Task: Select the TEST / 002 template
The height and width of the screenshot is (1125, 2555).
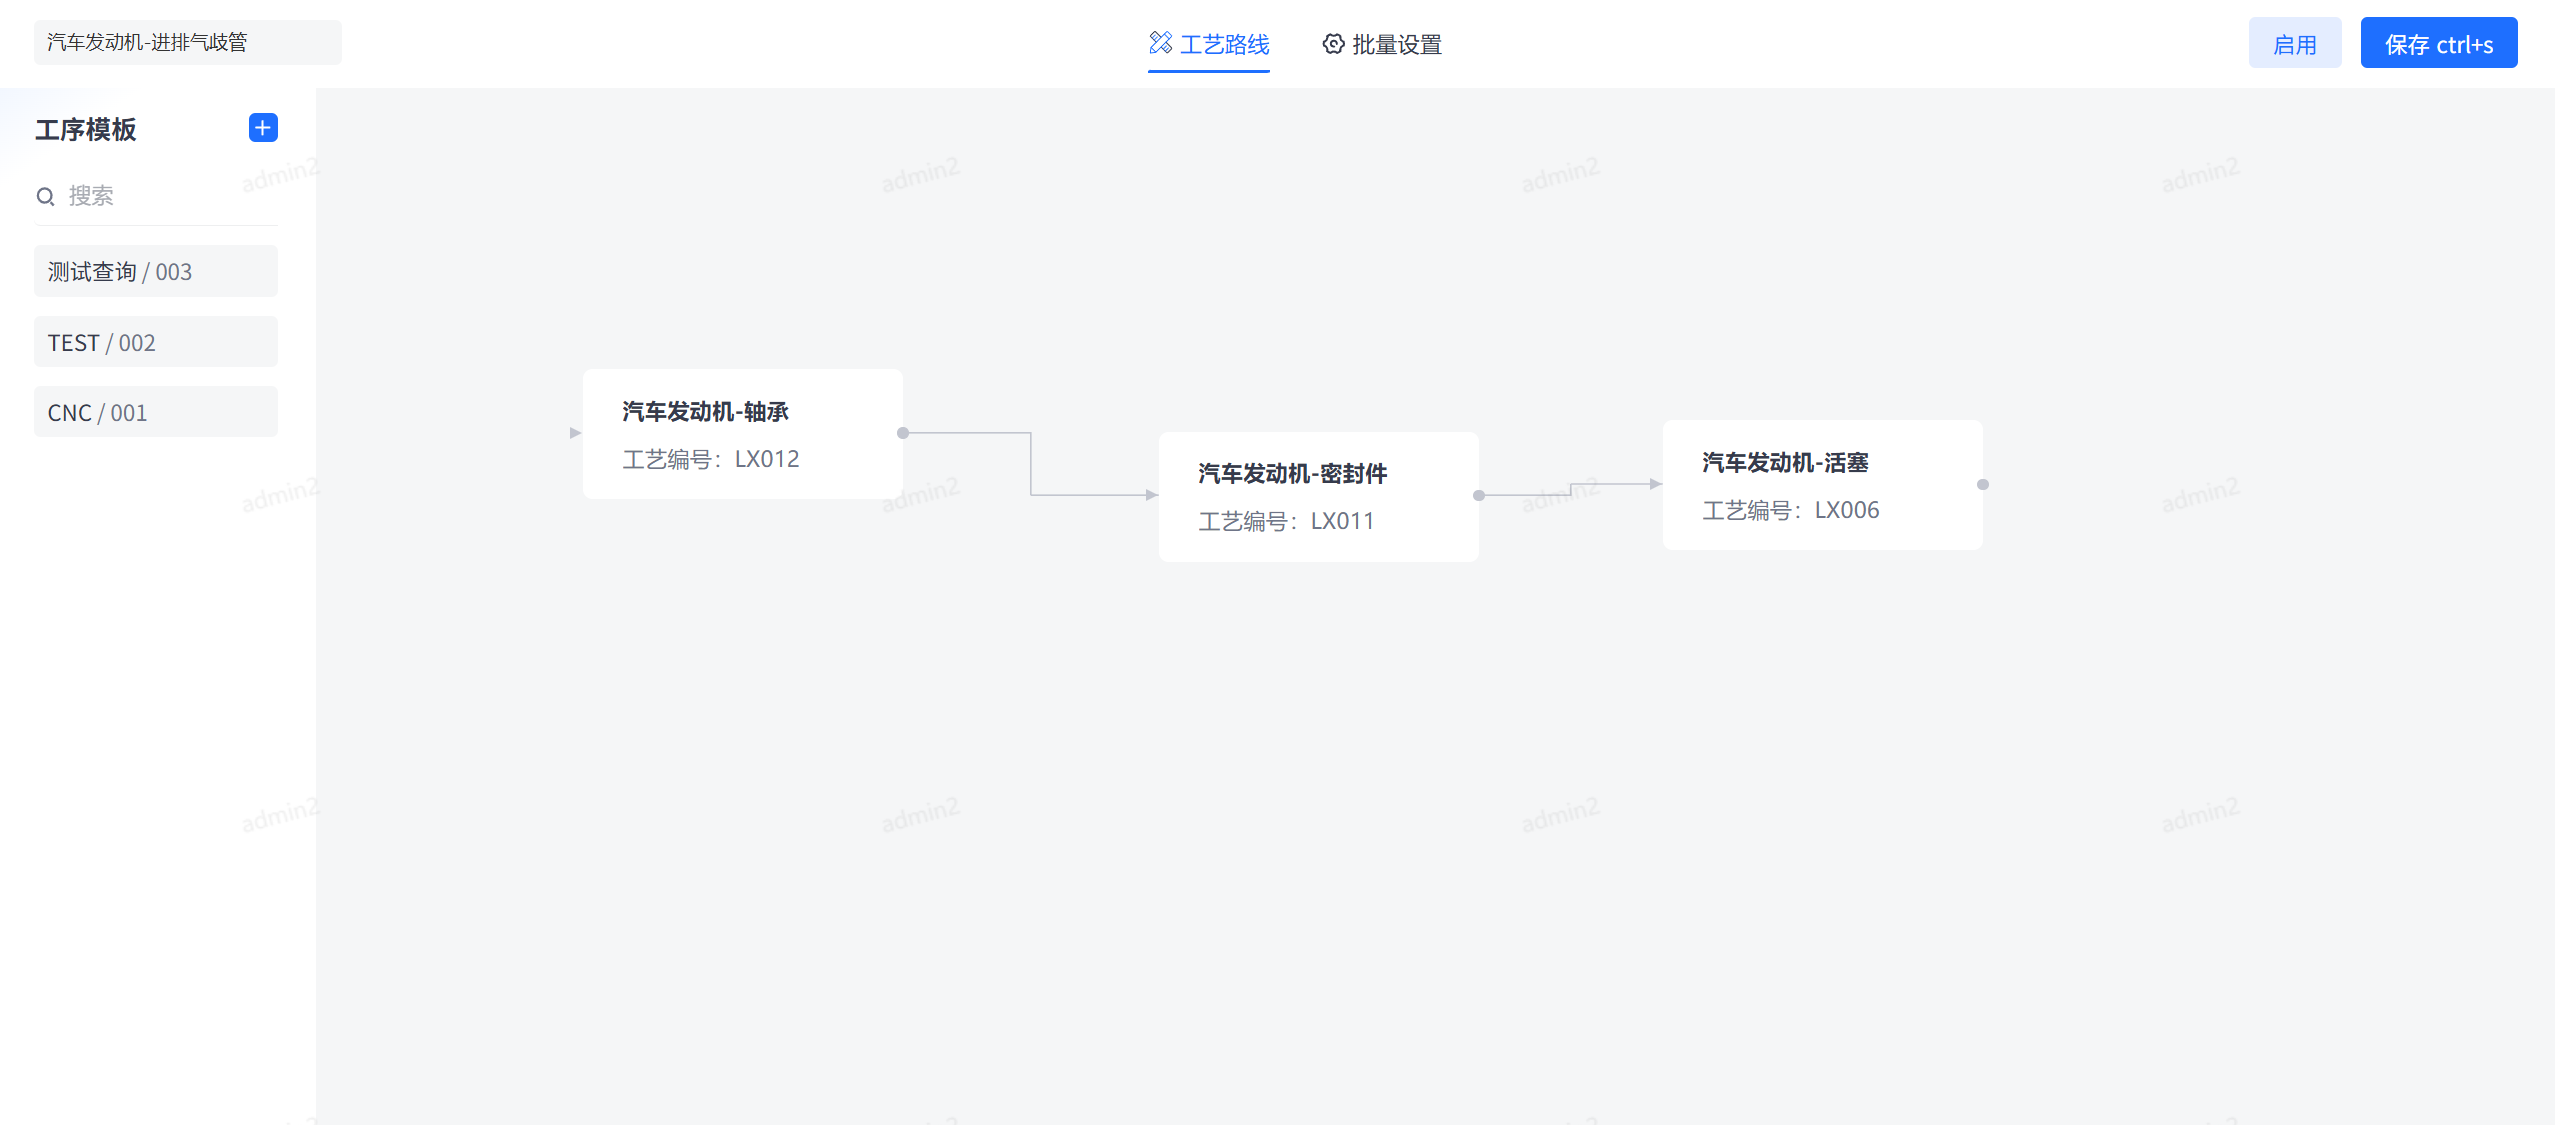Action: click(156, 343)
